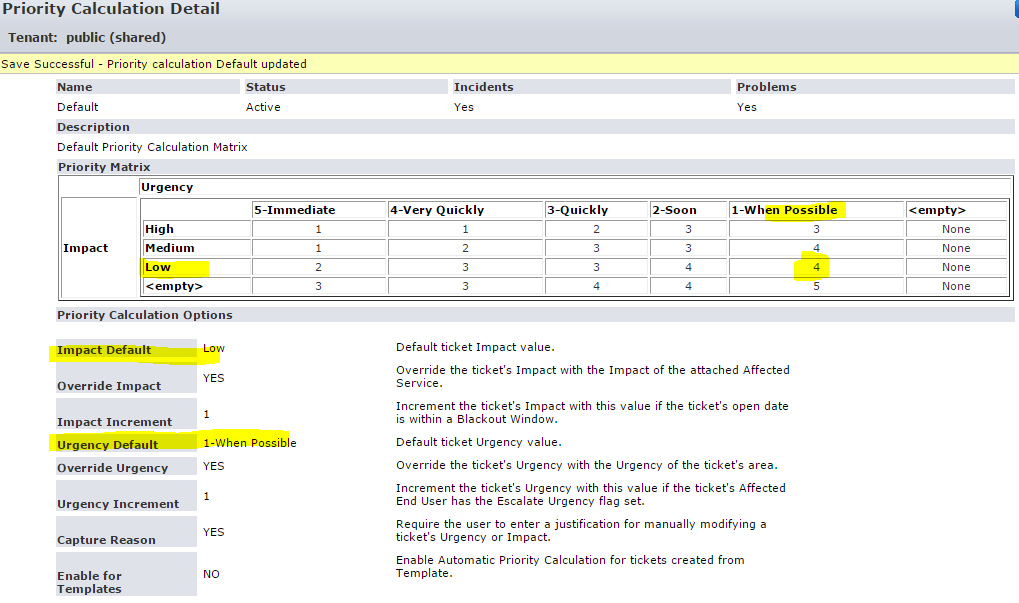Toggle the Override Impact YES setting
Screen dimensions: 1019x603
coord(210,377)
